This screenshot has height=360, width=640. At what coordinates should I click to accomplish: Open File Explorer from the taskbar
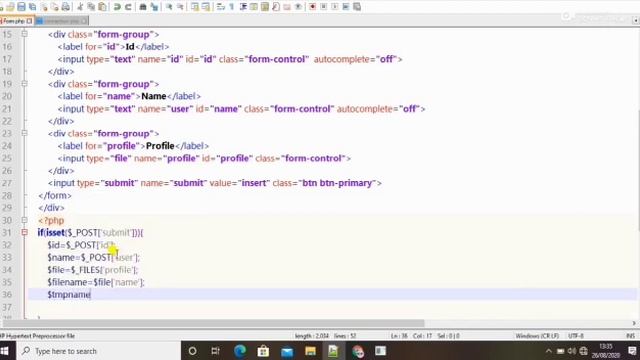310,351
